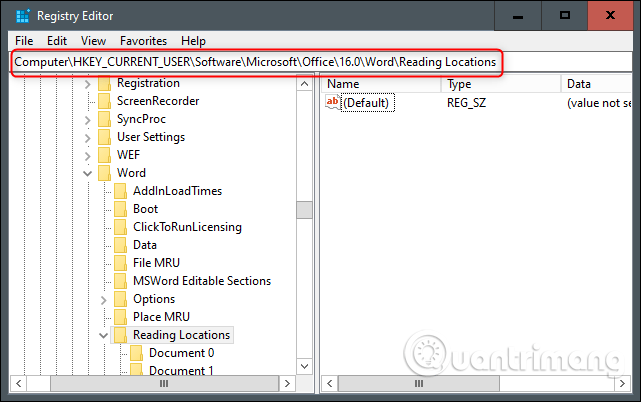Select the User Settings folder icon

point(105,137)
